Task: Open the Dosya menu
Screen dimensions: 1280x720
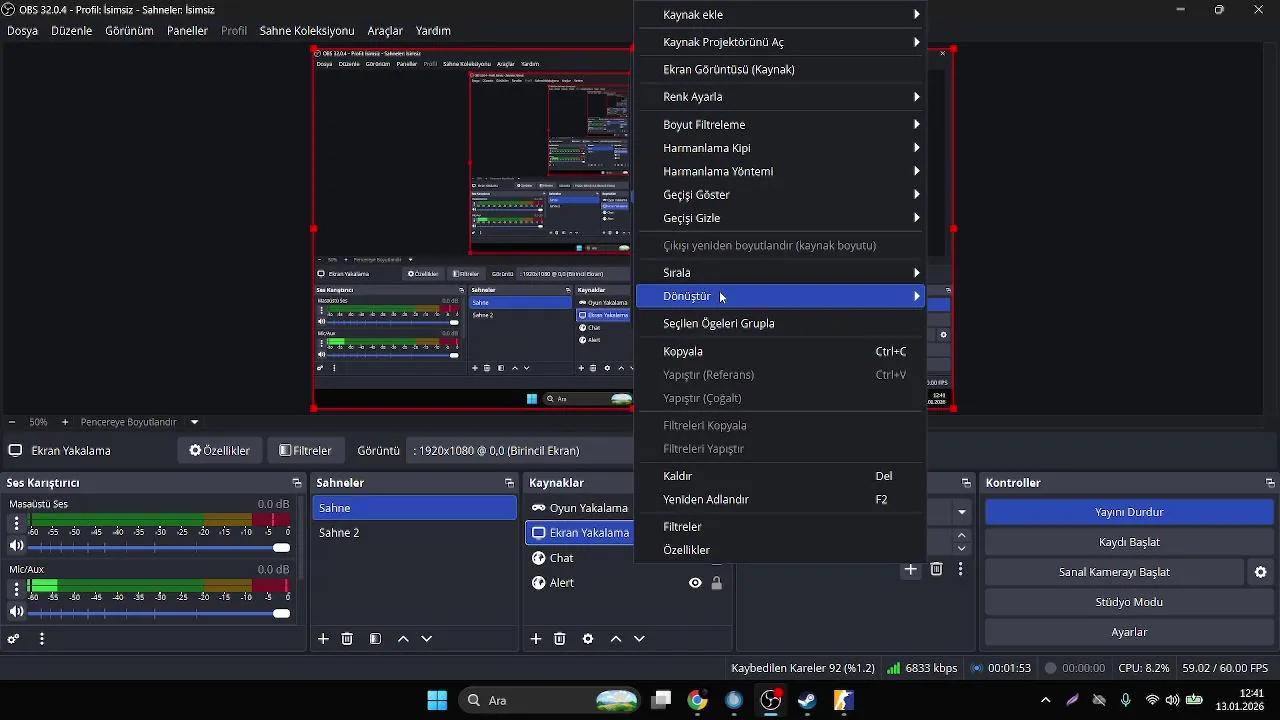Action: (x=22, y=31)
